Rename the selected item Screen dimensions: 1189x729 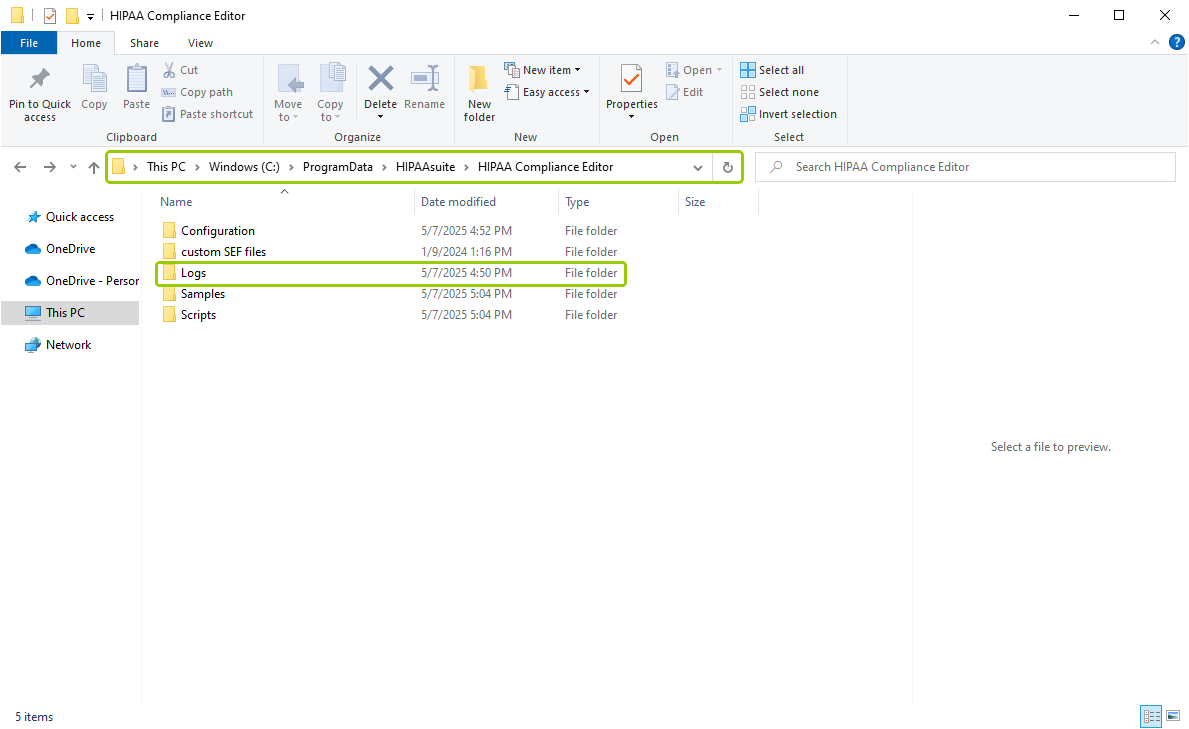tap(425, 88)
